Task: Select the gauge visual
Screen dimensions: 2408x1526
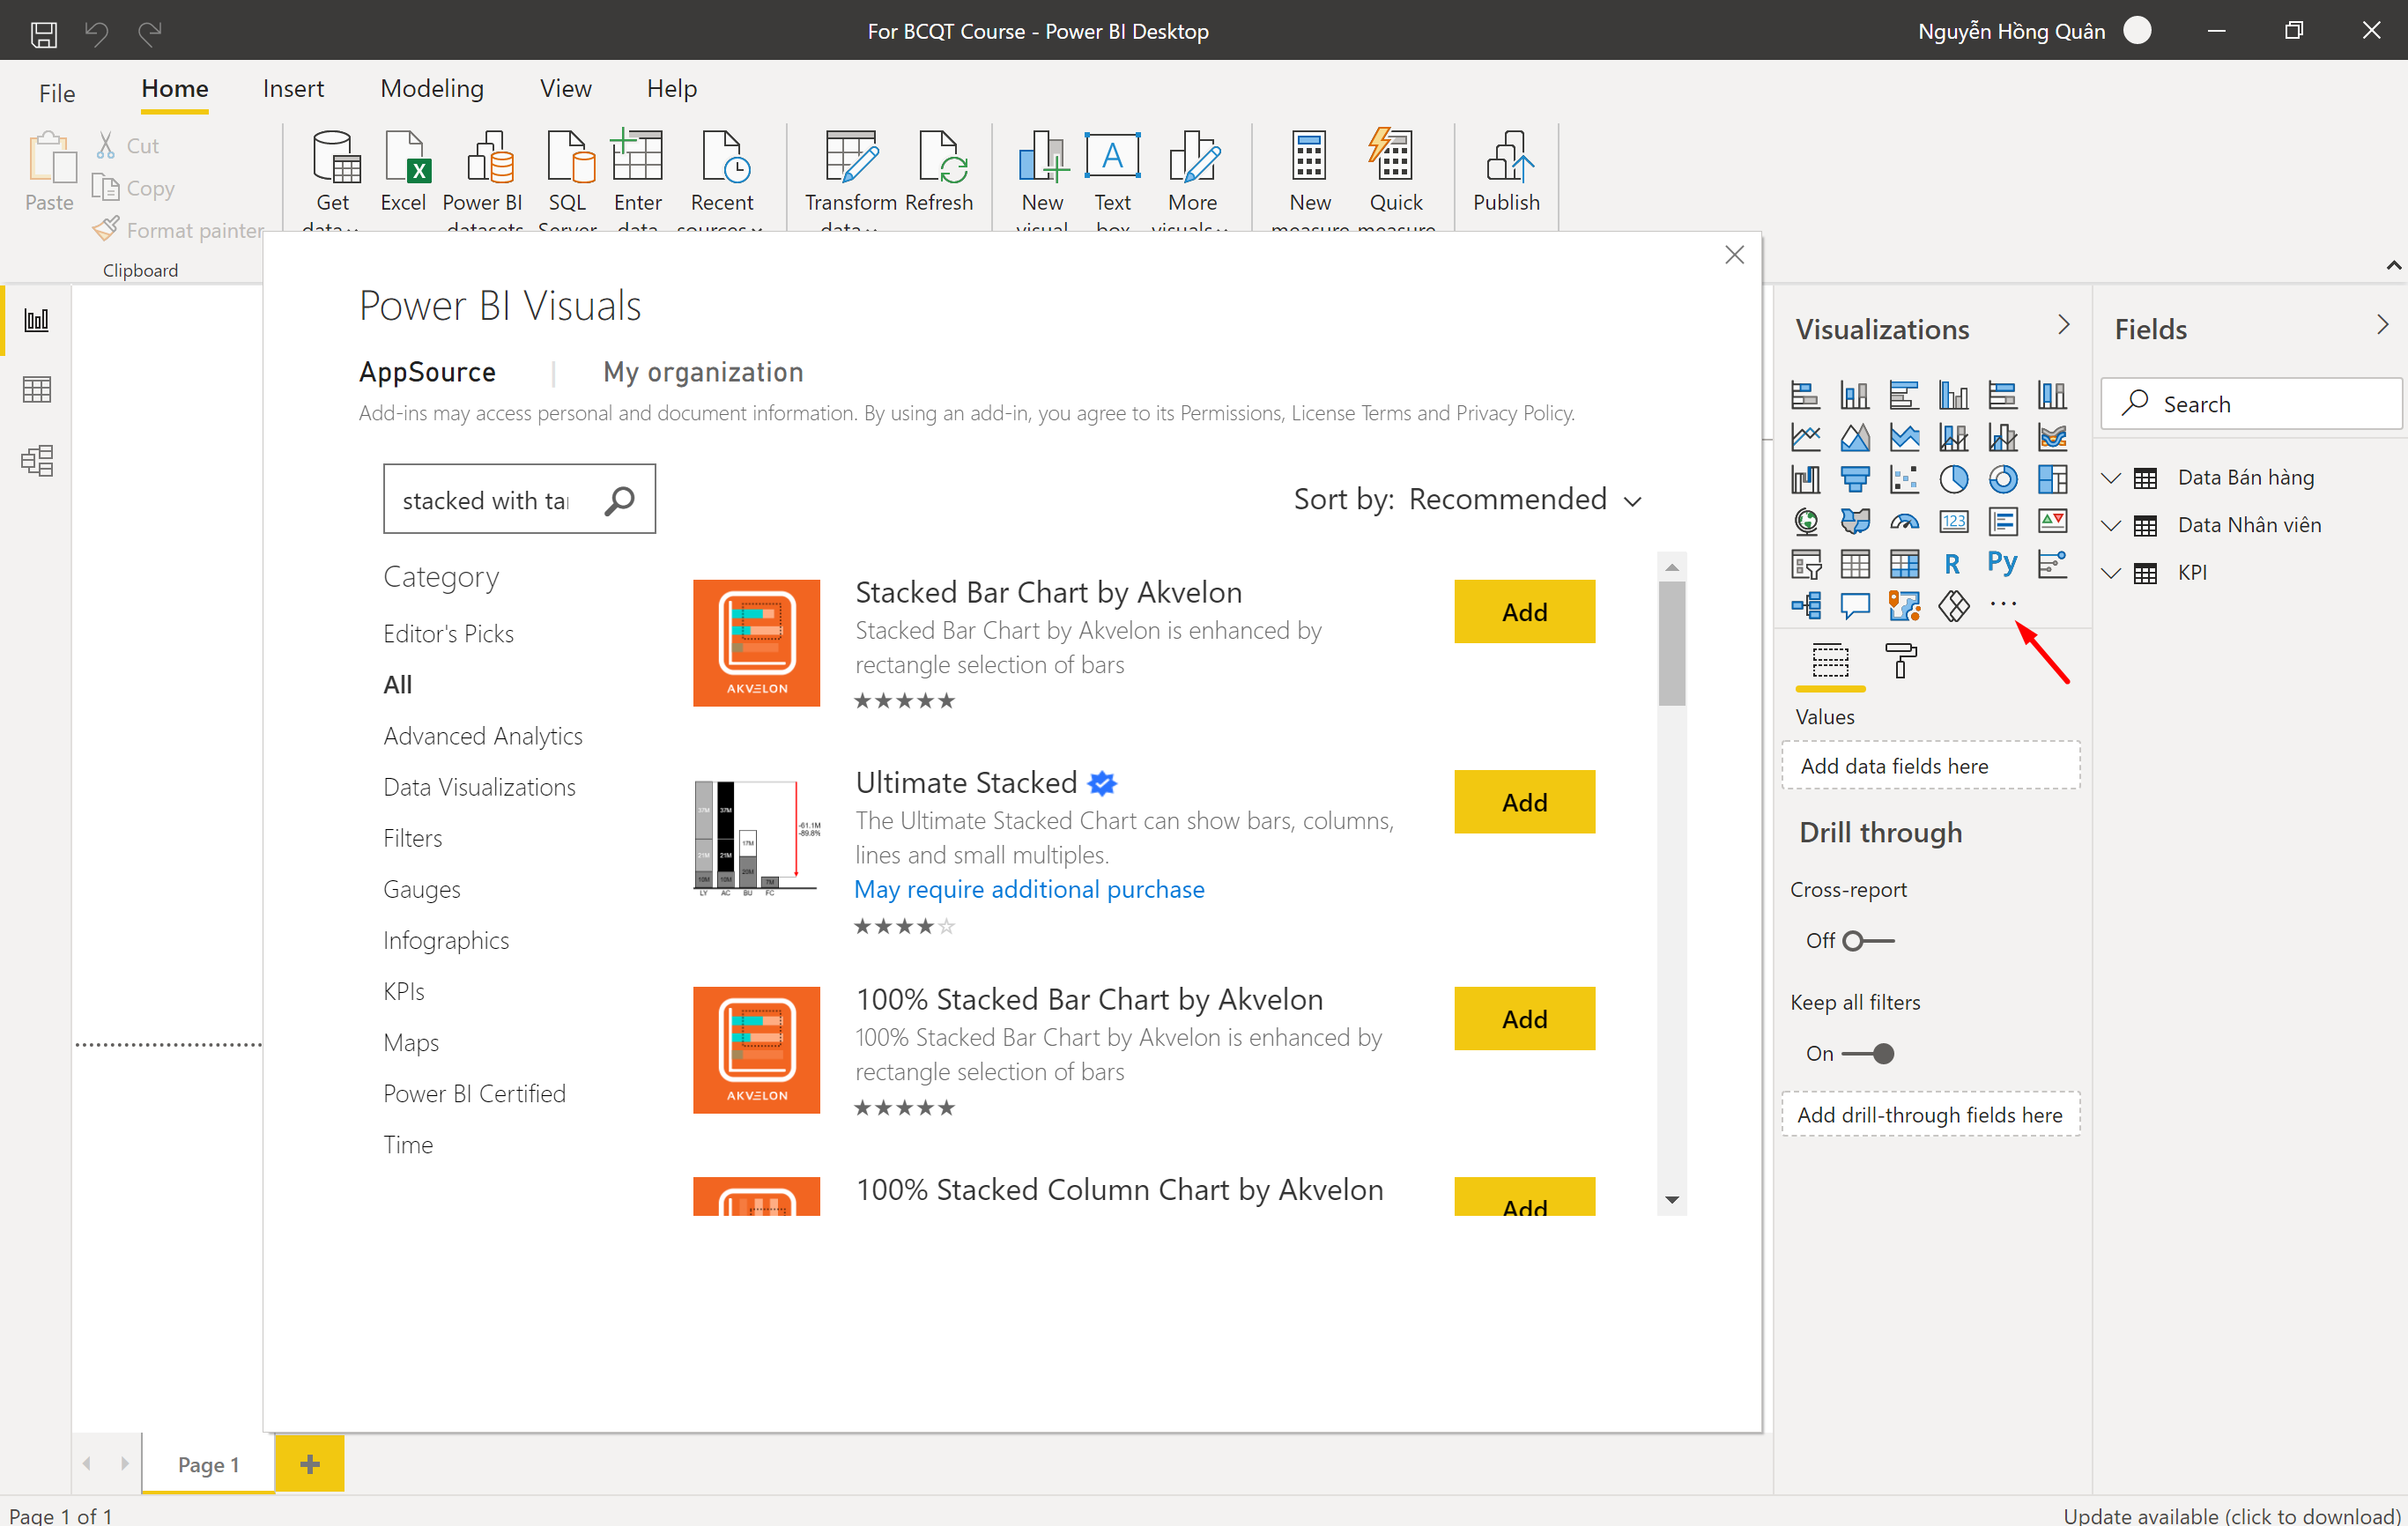Action: point(1904,521)
